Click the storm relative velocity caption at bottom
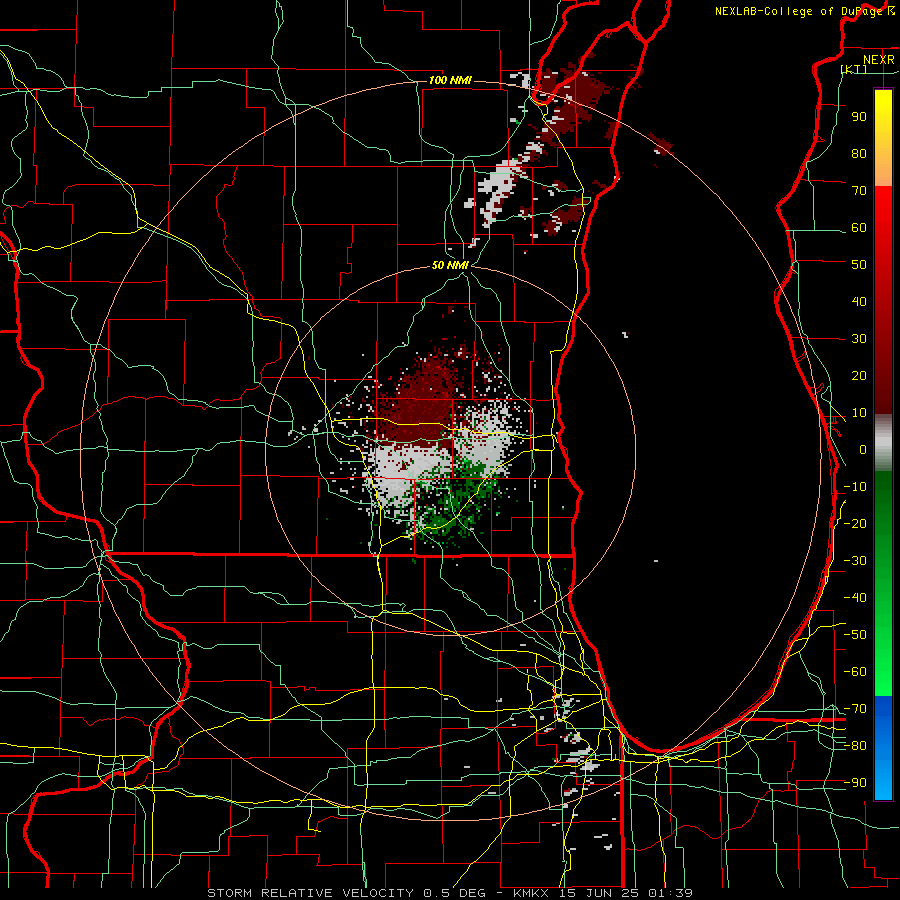The image size is (900, 900). click(x=450, y=893)
